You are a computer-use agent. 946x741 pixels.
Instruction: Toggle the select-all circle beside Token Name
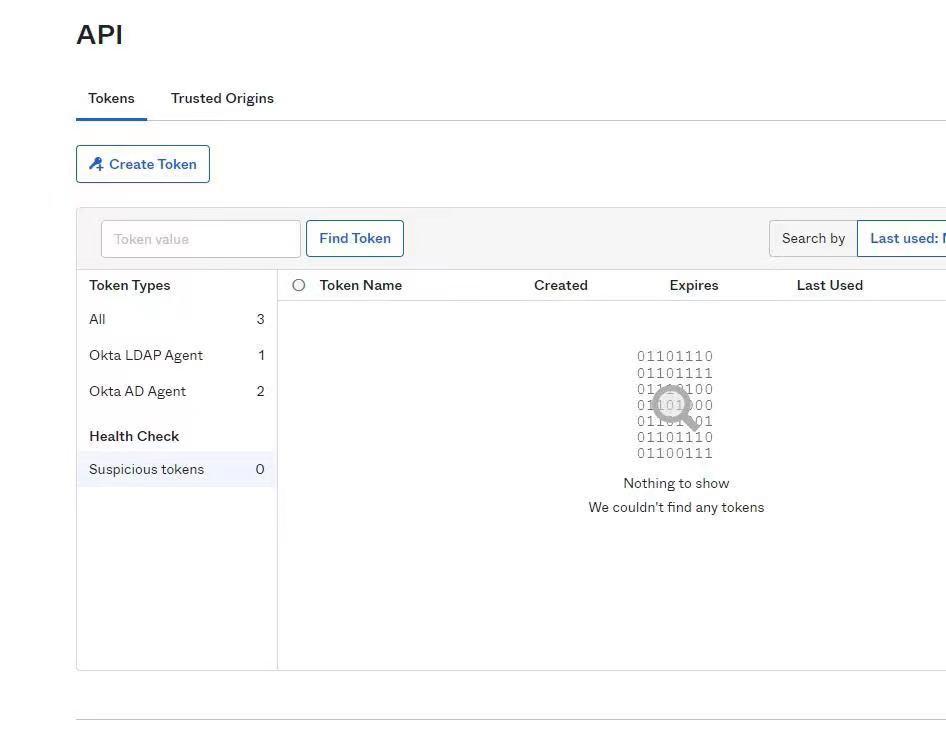(298, 285)
